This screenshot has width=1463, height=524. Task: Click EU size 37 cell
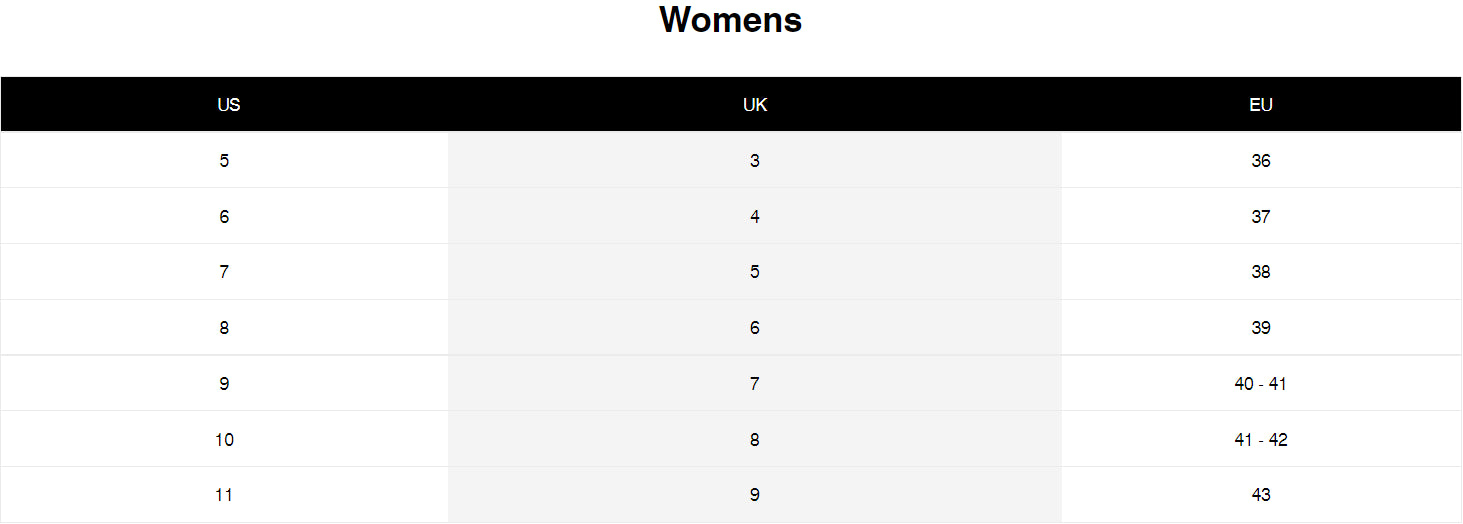pos(1261,217)
